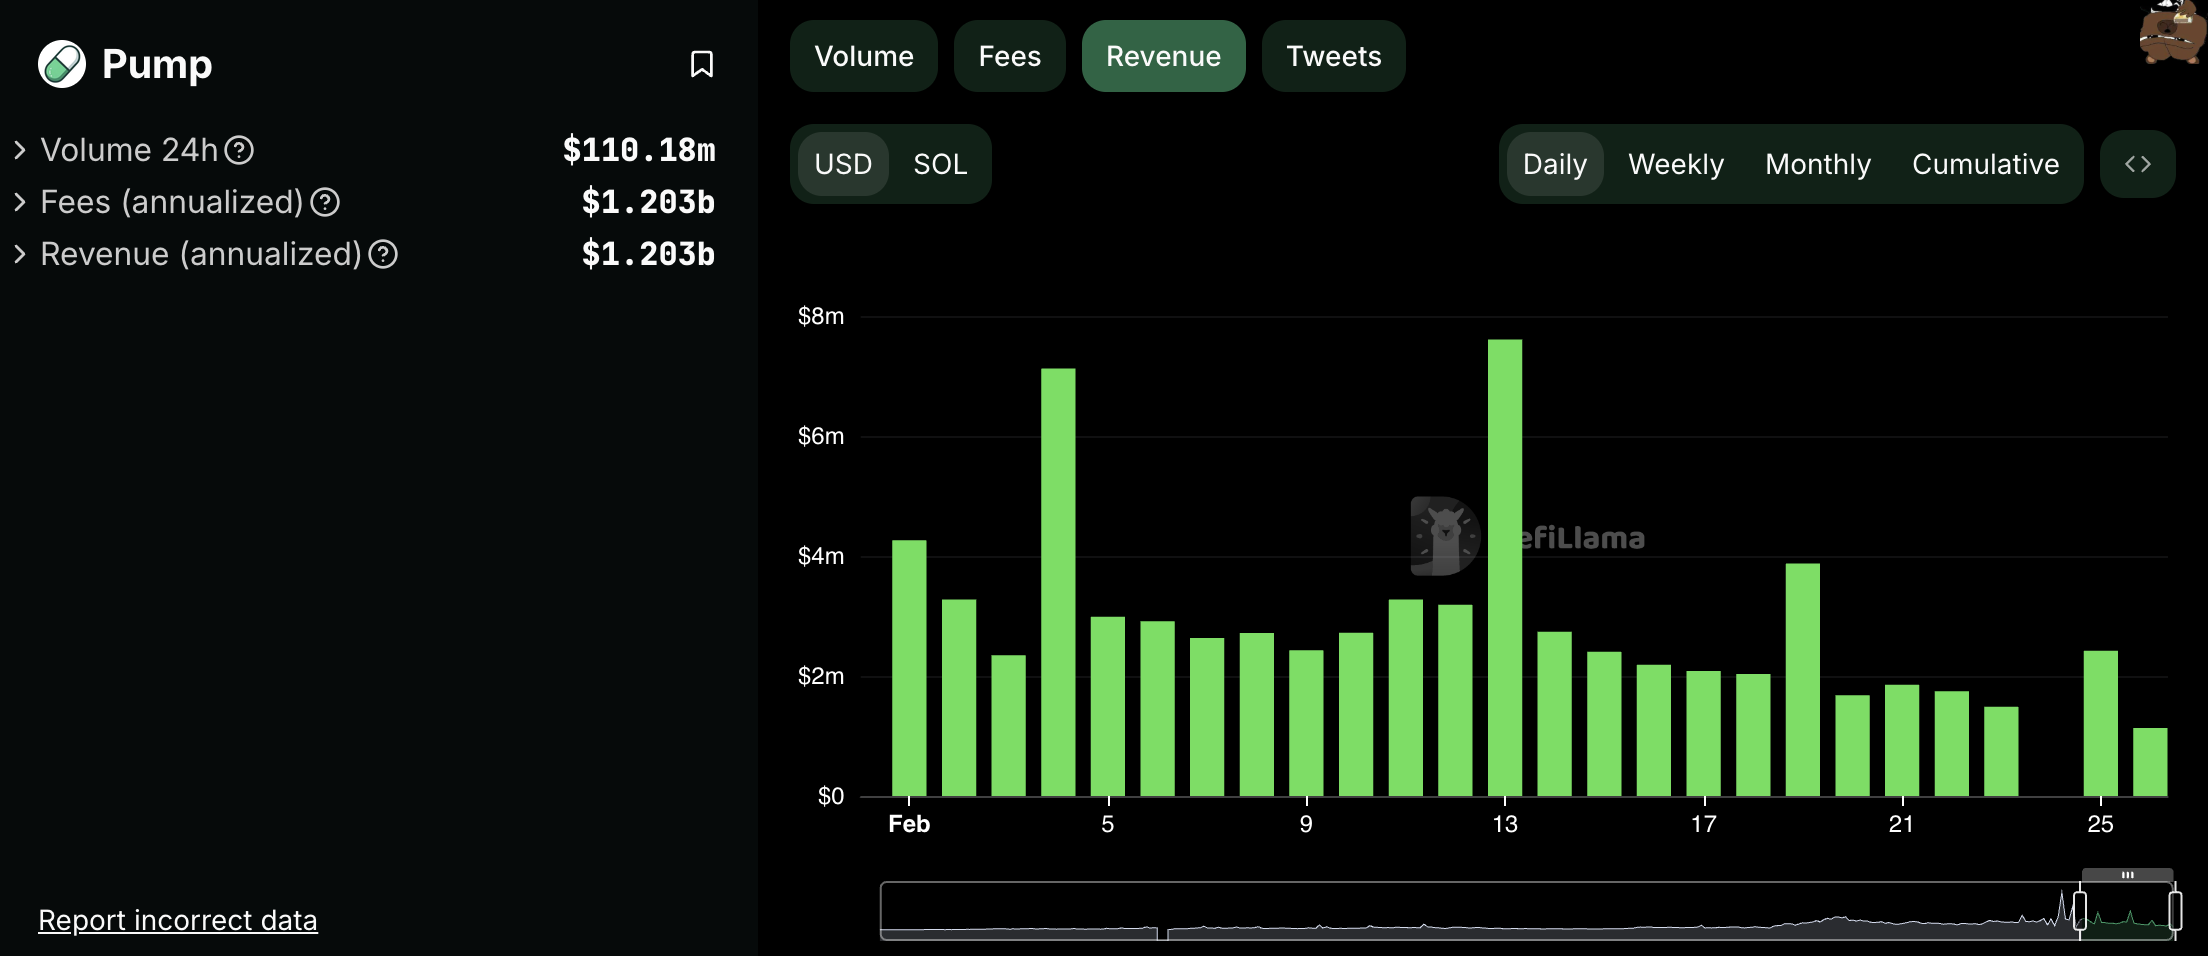Click the Revenue annualized help icon
This screenshot has height=956, width=2208.
coord(383,254)
